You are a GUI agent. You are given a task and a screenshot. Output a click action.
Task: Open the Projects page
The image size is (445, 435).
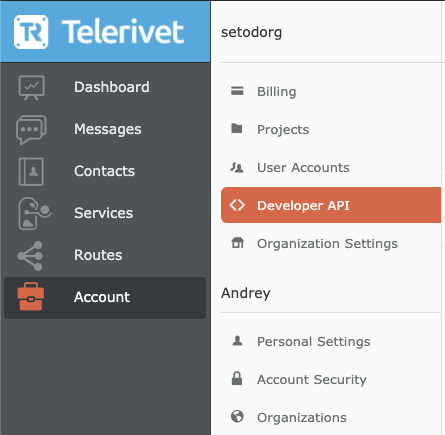(x=283, y=130)
